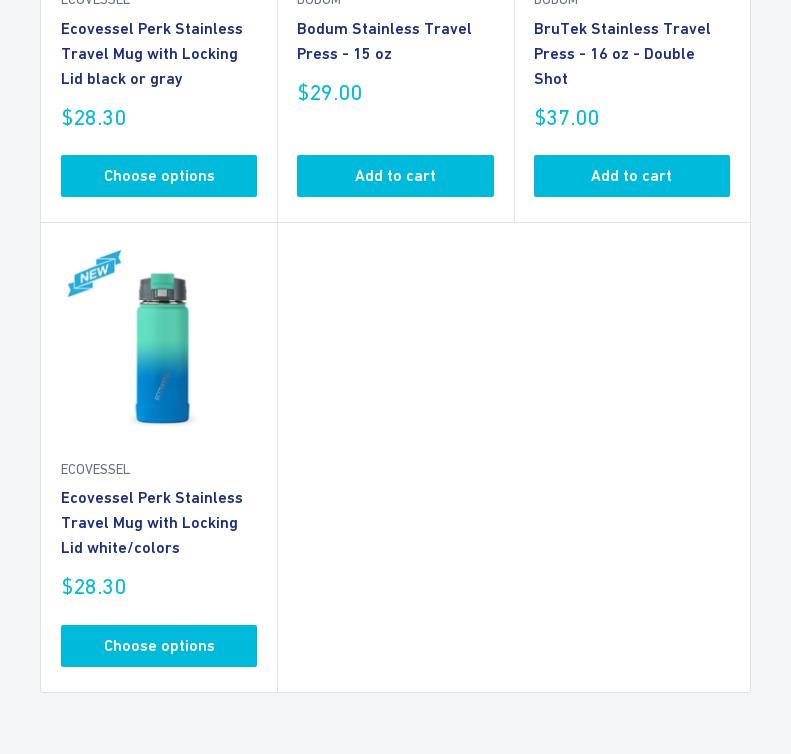Open Ecovessel Perk mug black or gray link
Image resolution: width=791 pixels, height=754 pixels.
pos(151,54)
